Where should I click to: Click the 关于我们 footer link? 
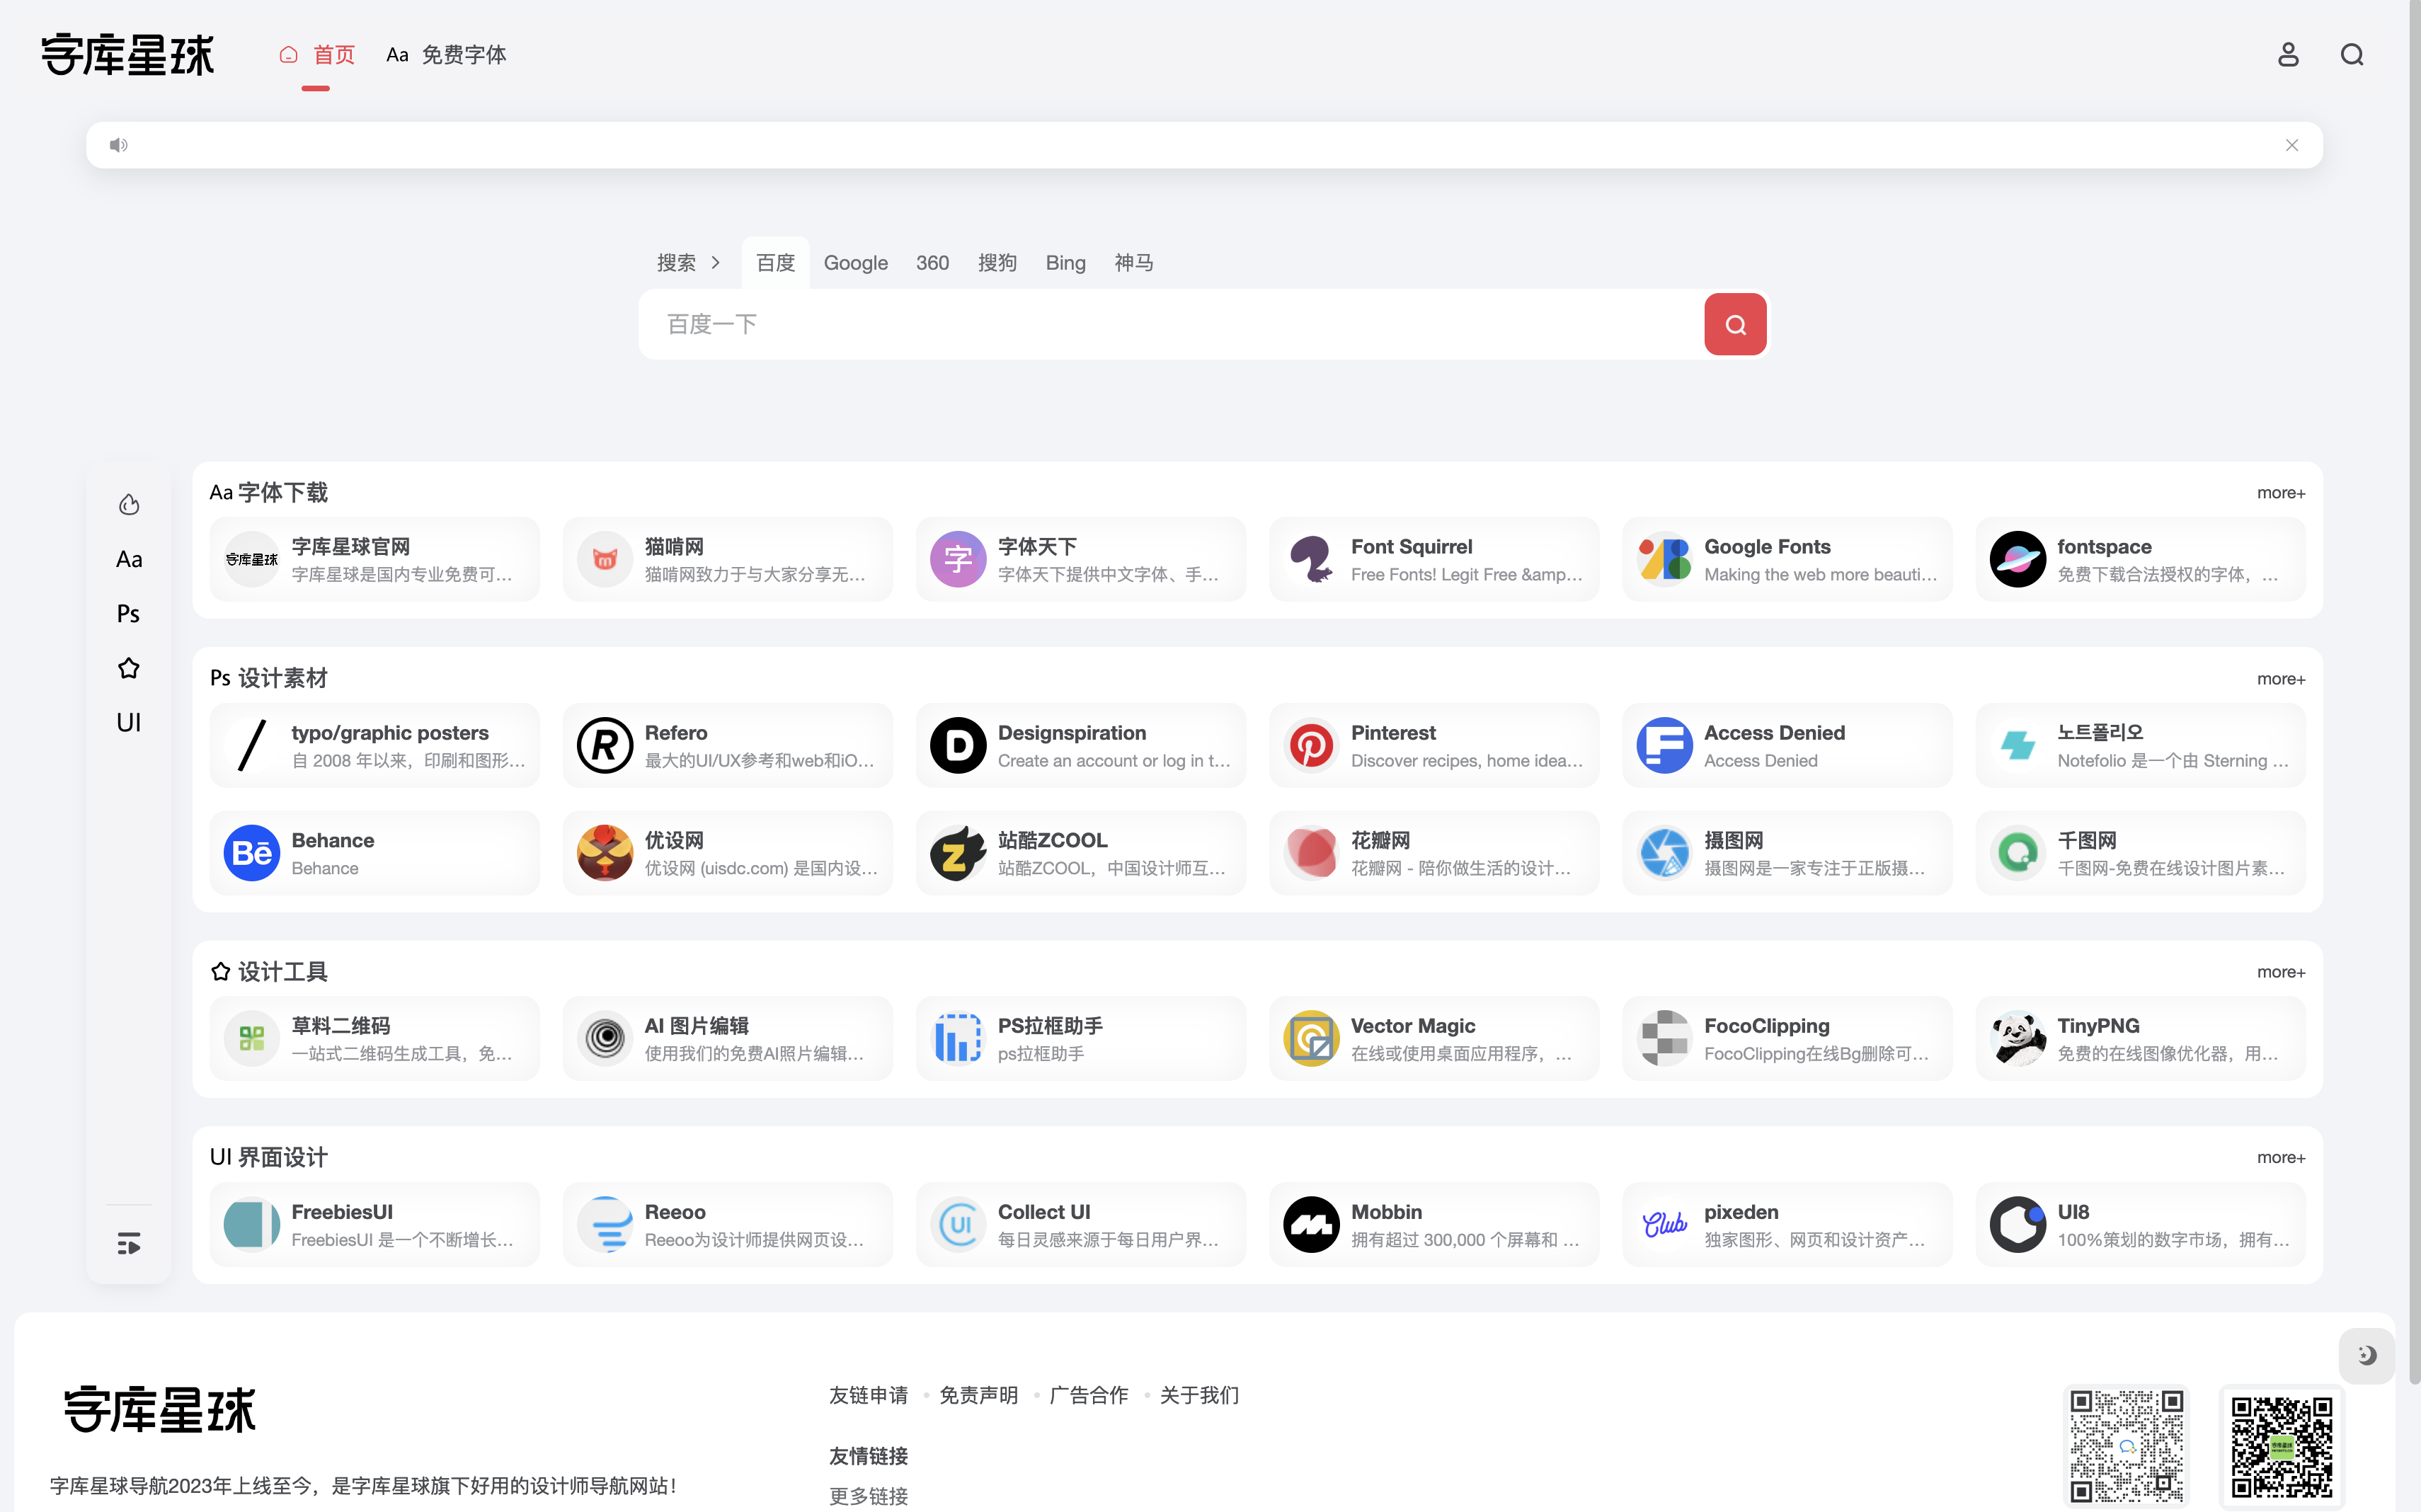[1199, 1395]
